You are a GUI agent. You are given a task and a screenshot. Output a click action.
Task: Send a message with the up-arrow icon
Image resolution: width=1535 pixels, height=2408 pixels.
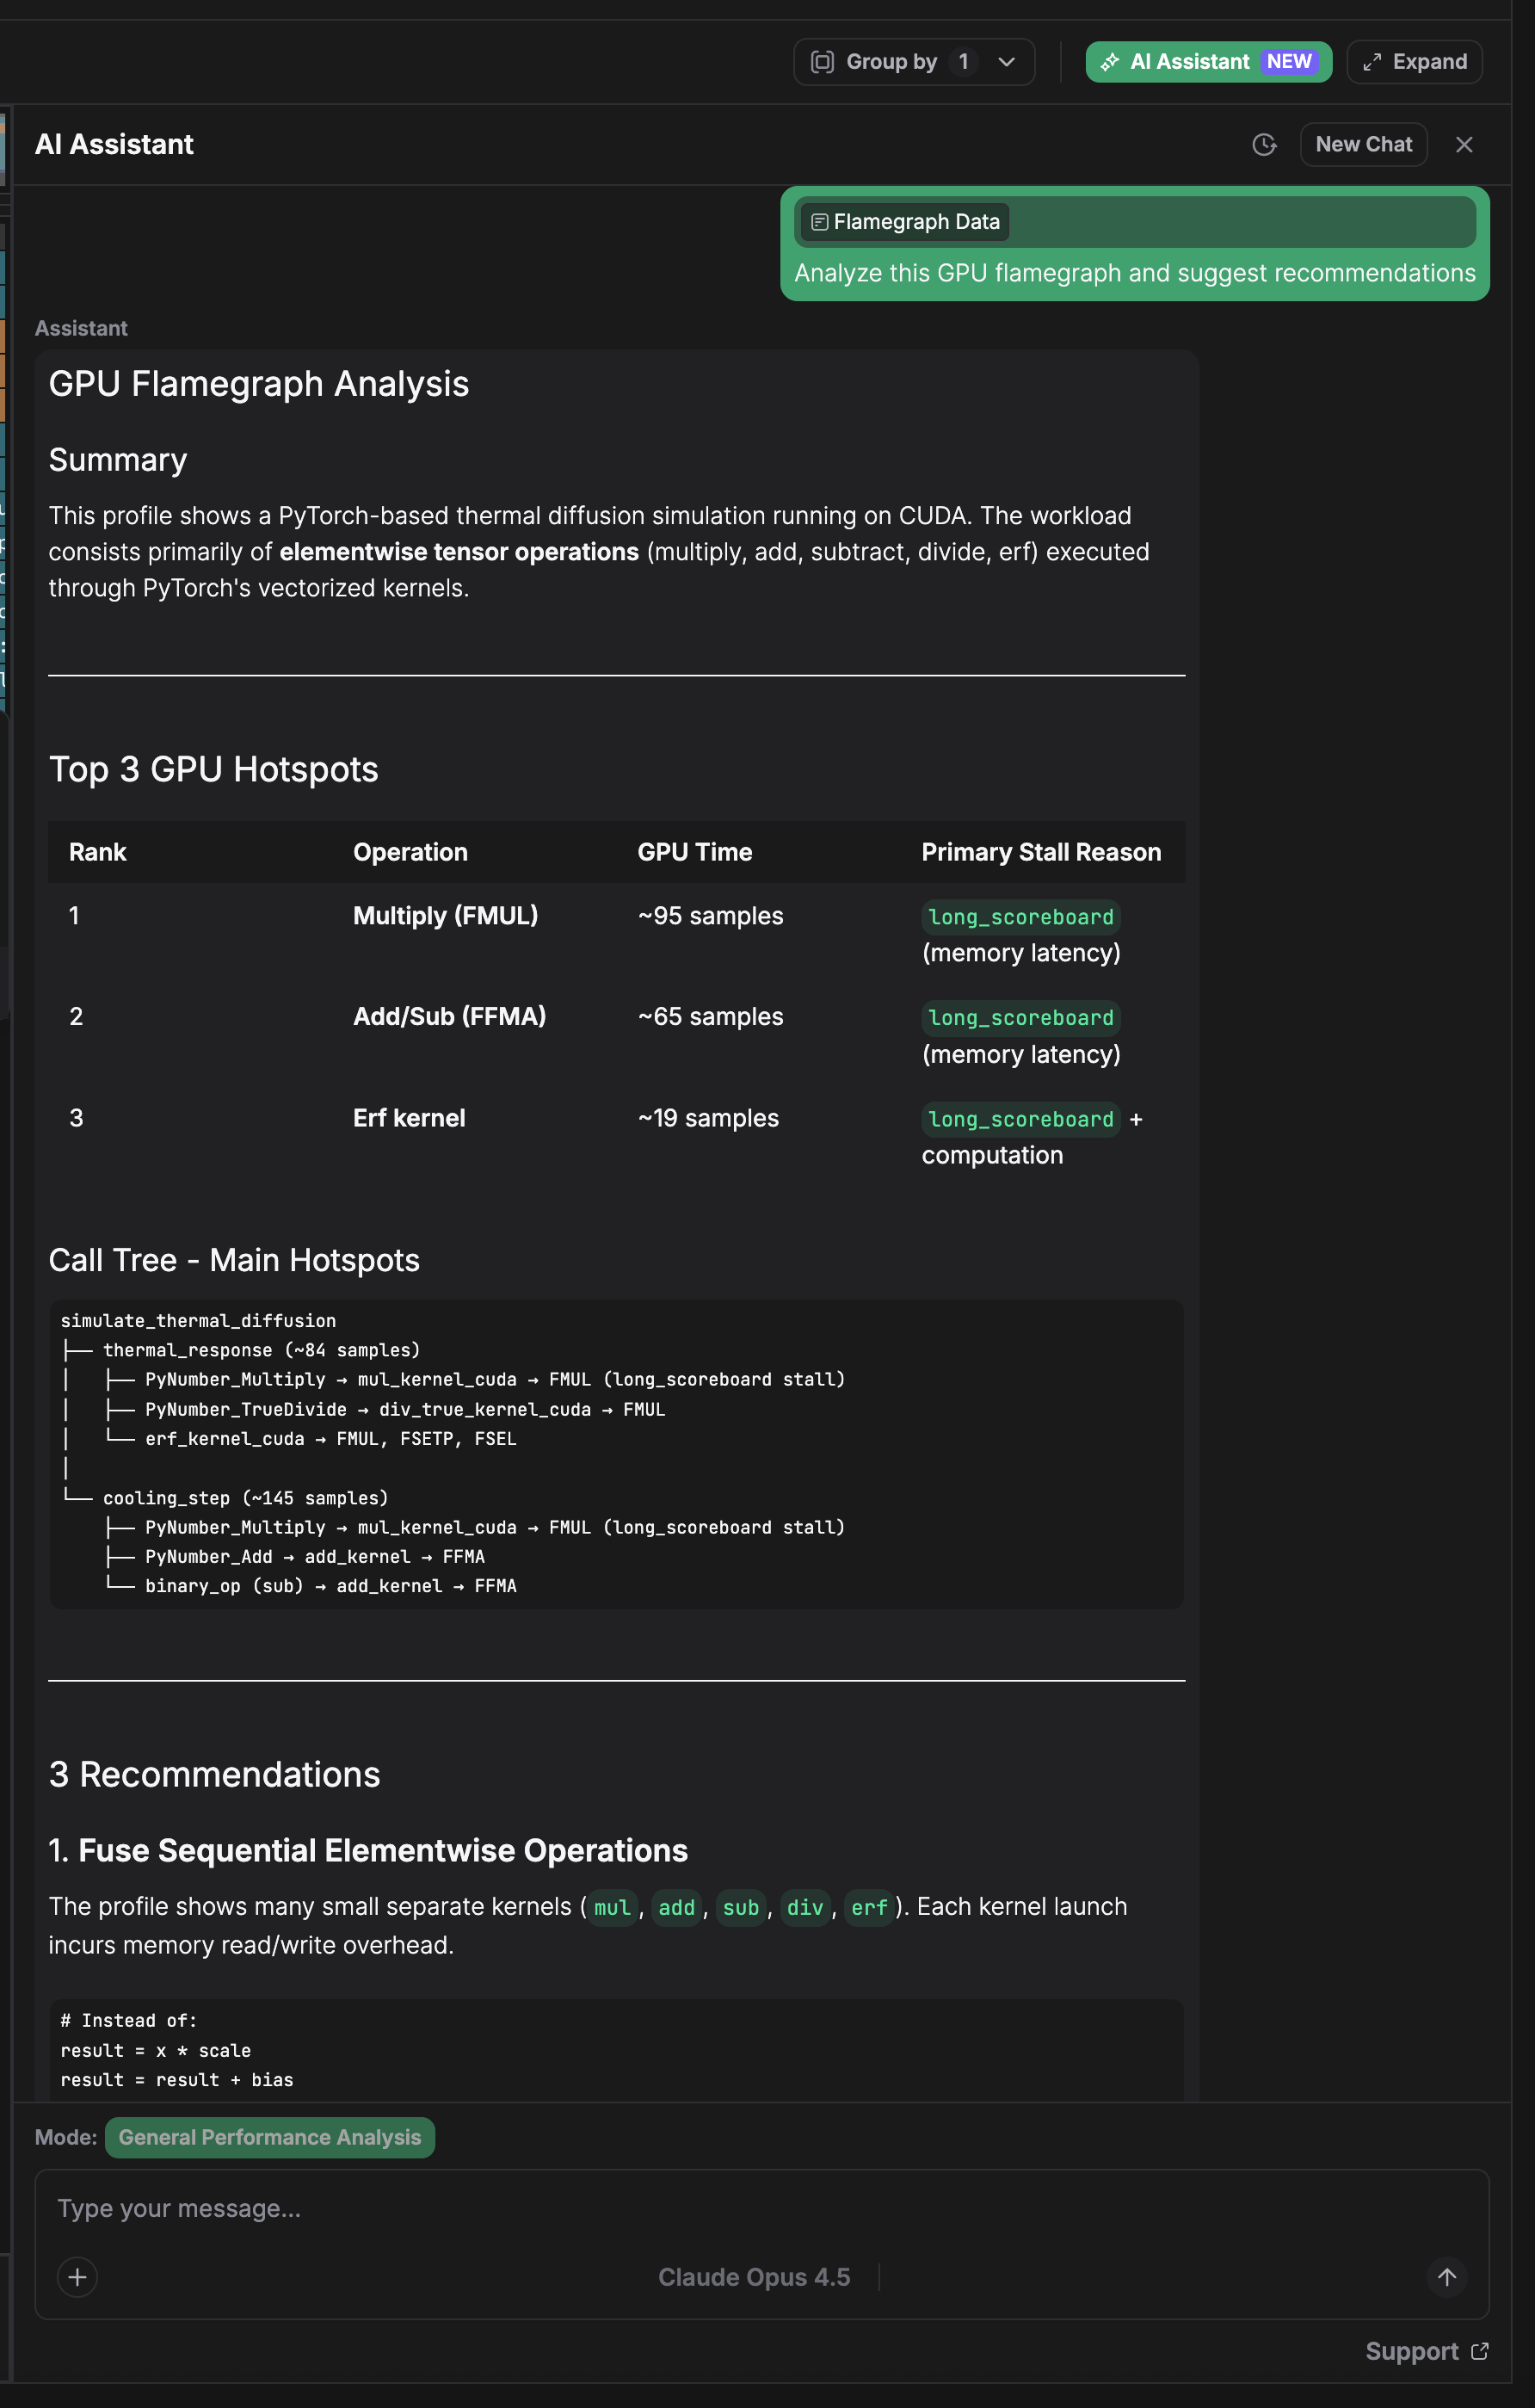point(1447,2277)
